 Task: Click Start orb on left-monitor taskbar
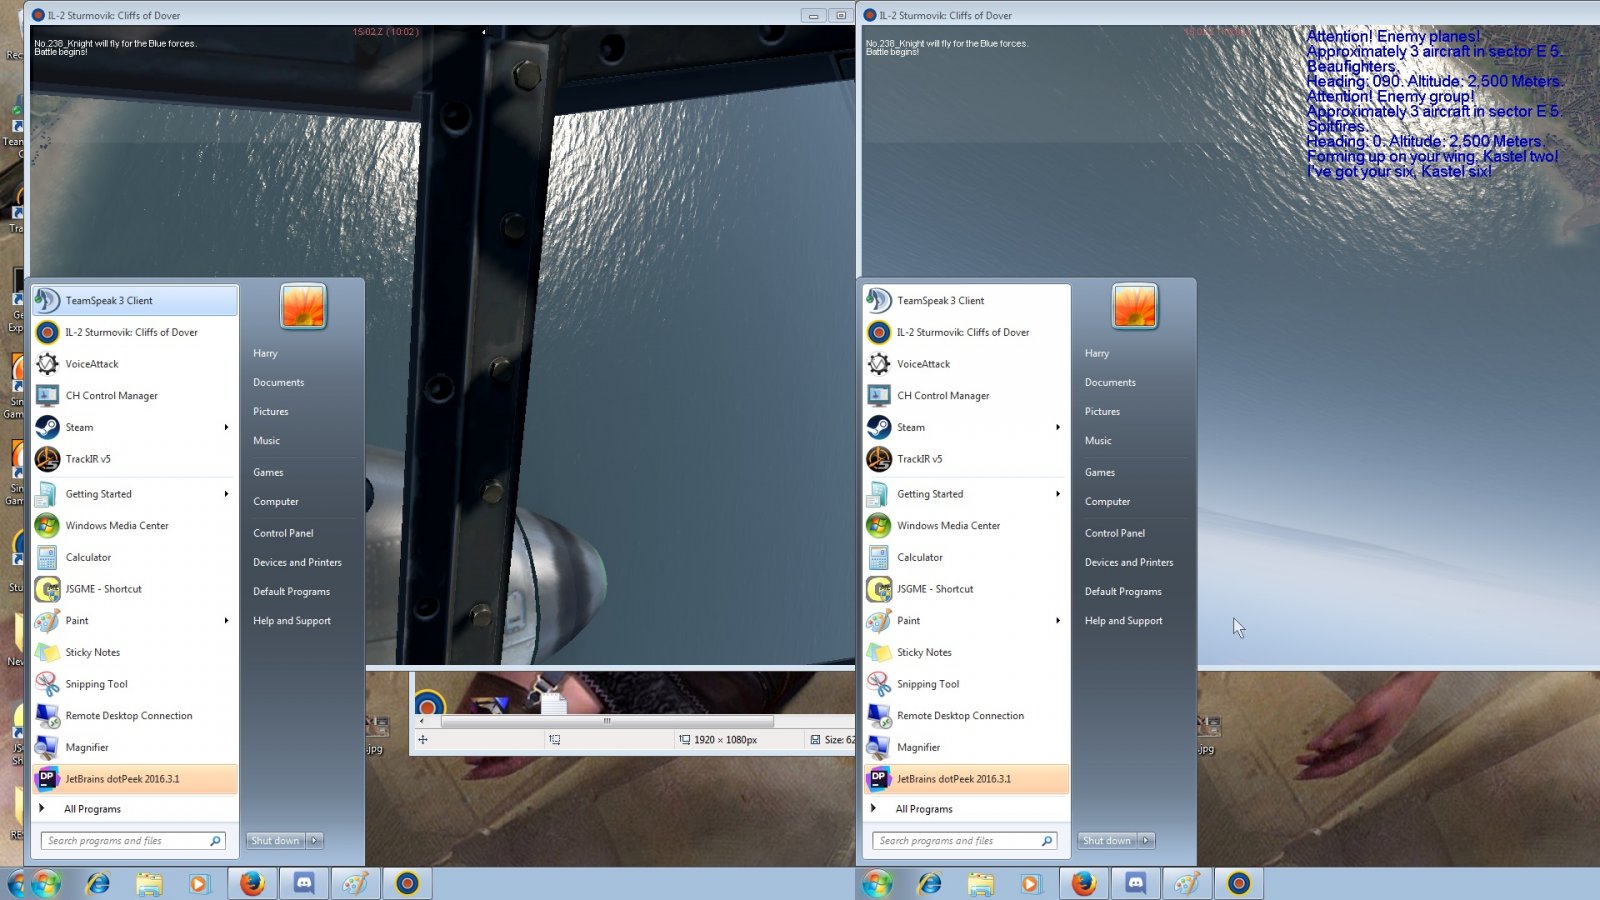pyautogui.click(x=45, y=883)
